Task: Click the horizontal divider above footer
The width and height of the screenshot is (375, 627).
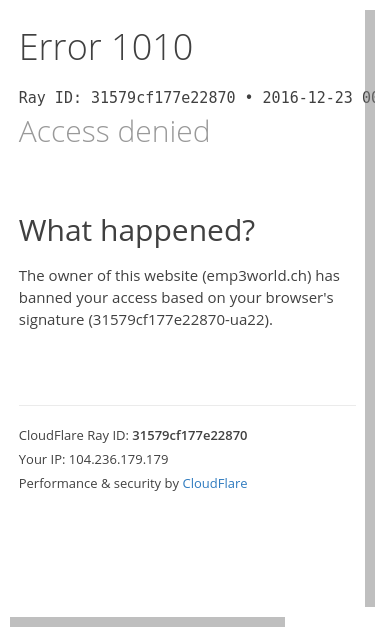Action: pyautogui.click(x=187, y=405)
